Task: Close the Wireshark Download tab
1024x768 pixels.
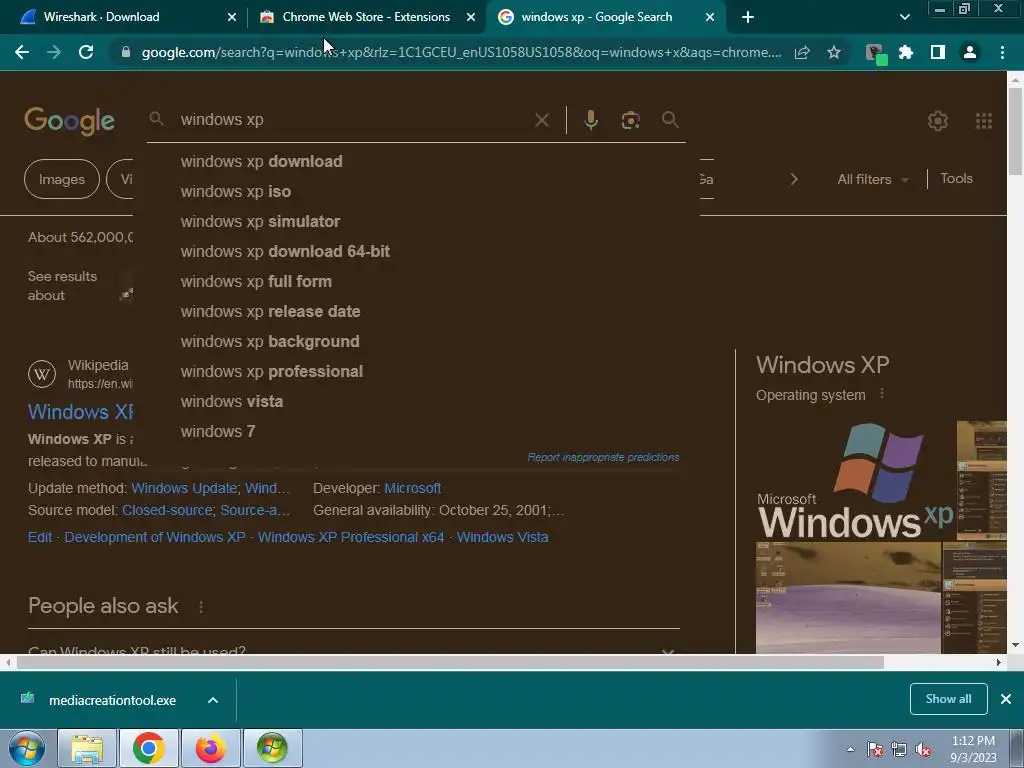Action: coord(232,17)
